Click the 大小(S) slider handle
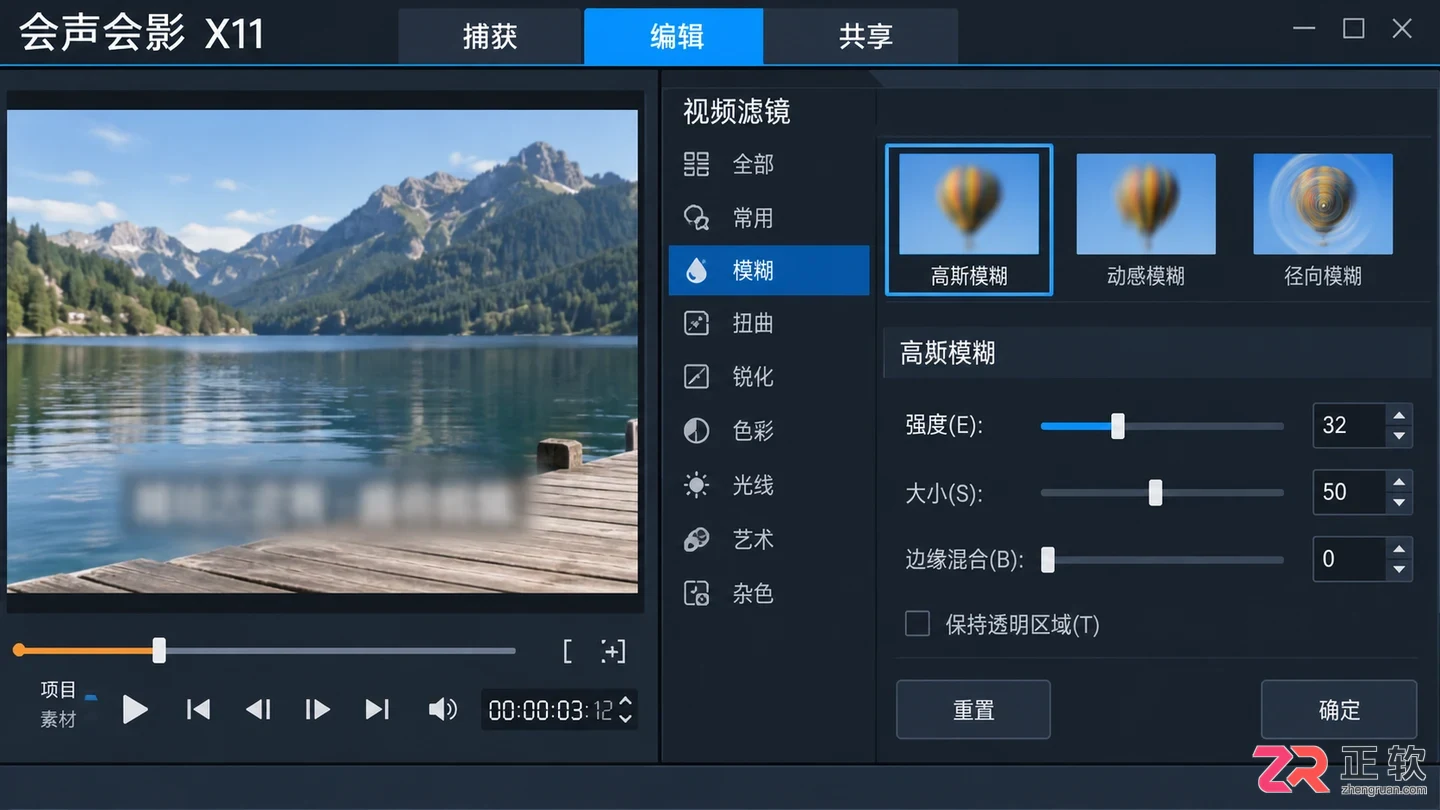 [x=1155, y=493]
